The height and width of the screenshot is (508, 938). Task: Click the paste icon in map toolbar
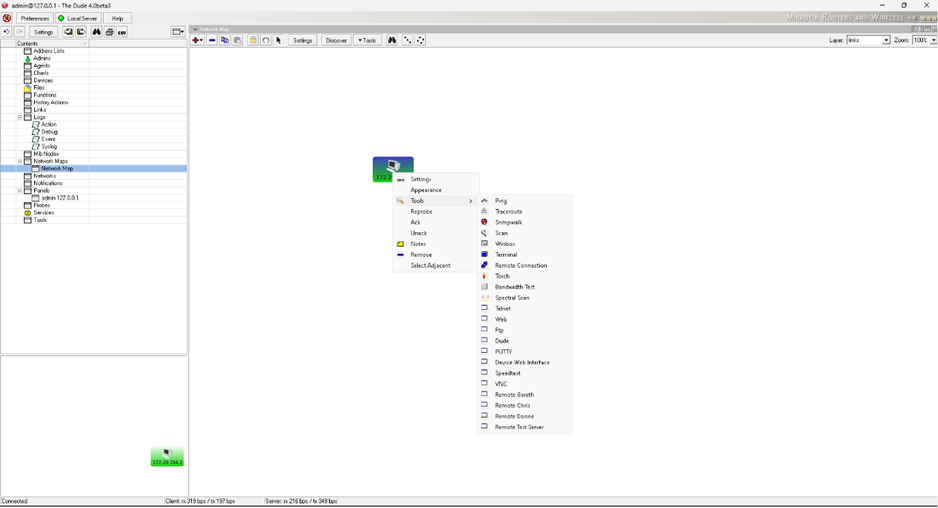(x=237, y=40)
